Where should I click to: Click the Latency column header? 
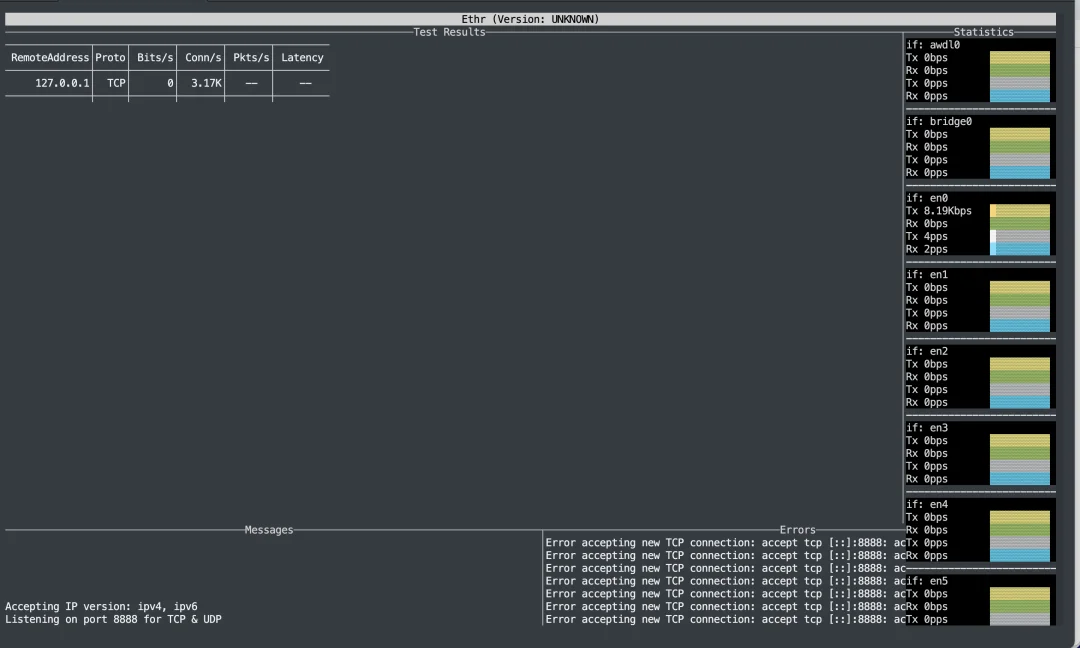tap(302, 58)
